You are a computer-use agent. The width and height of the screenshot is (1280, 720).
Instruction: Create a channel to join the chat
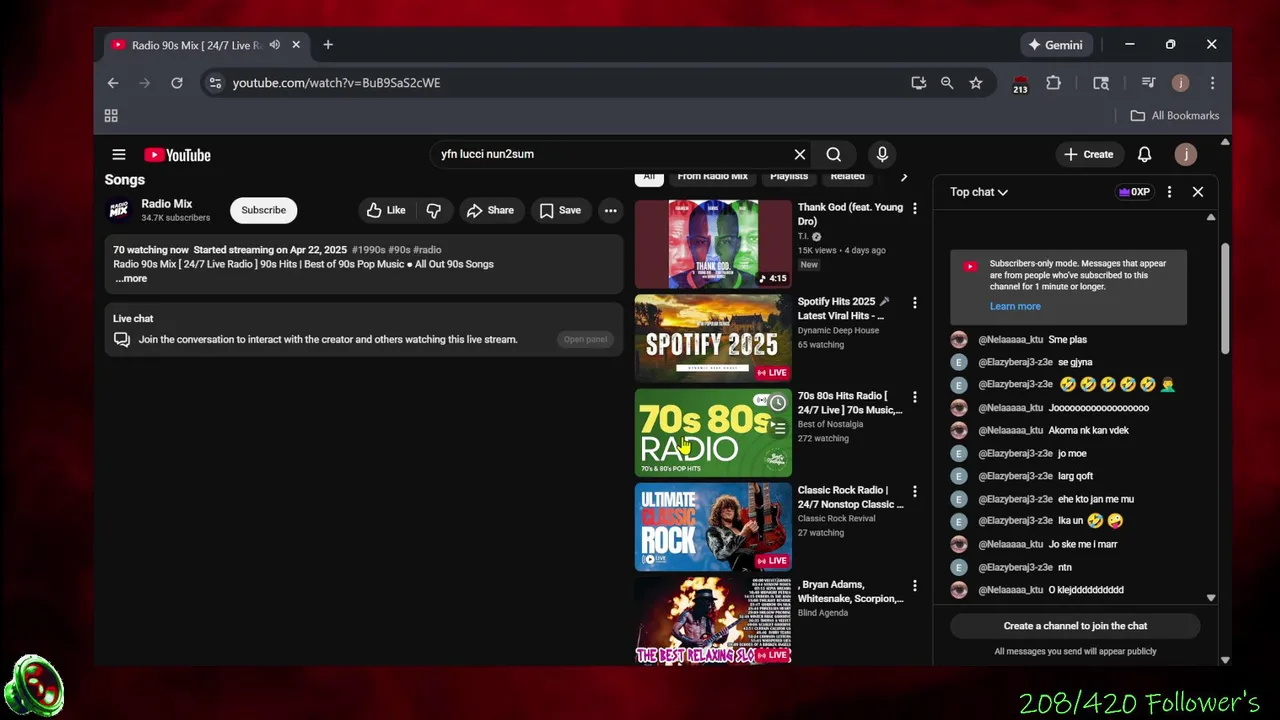pos(1075,626)
